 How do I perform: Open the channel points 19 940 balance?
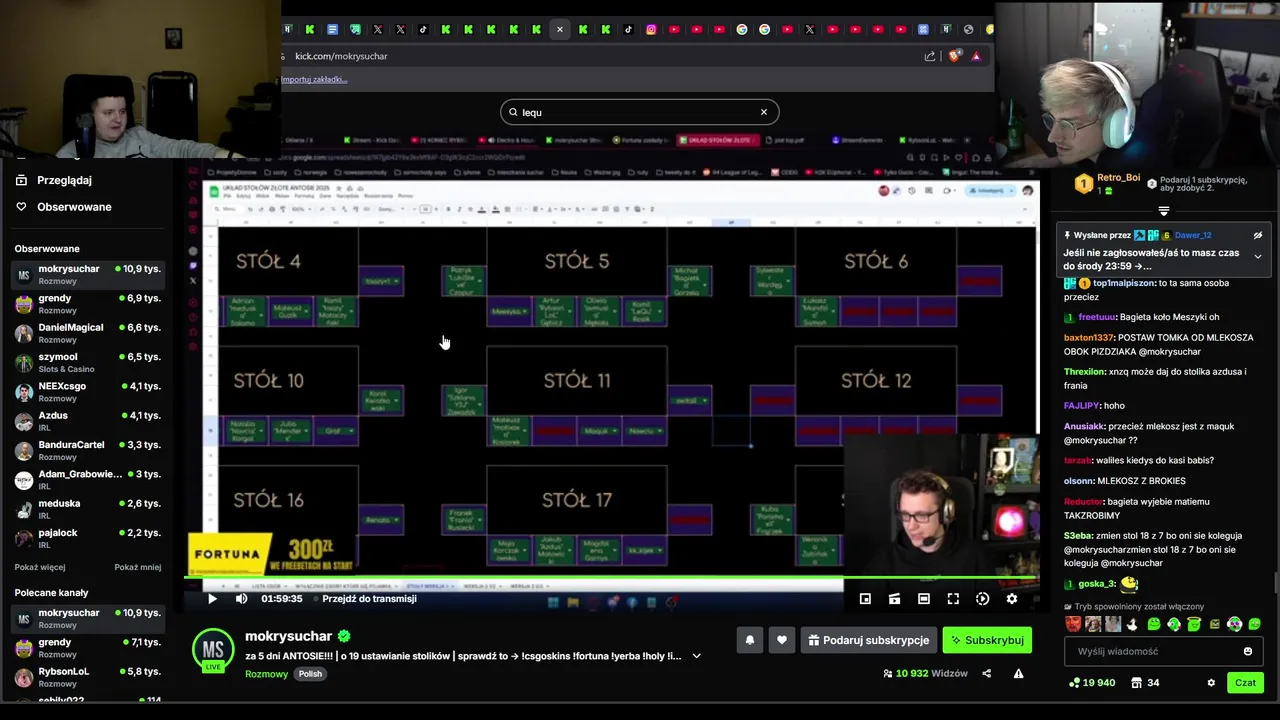click(1092, 683)
